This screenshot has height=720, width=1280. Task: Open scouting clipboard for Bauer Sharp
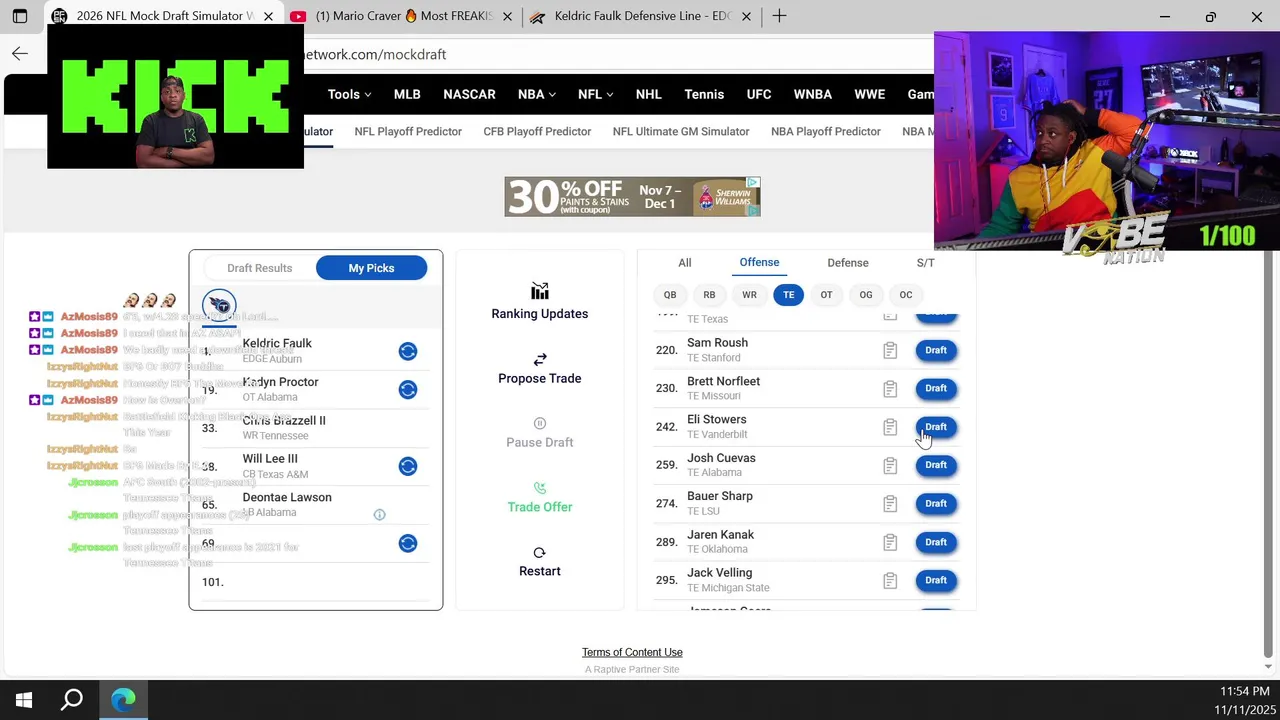coord(890,504)
